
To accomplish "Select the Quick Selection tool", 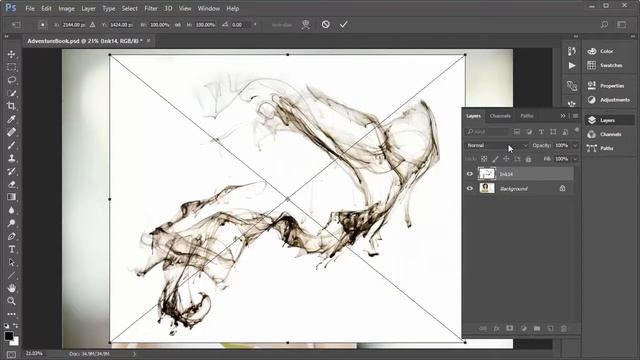I will (x=11, y=93).
